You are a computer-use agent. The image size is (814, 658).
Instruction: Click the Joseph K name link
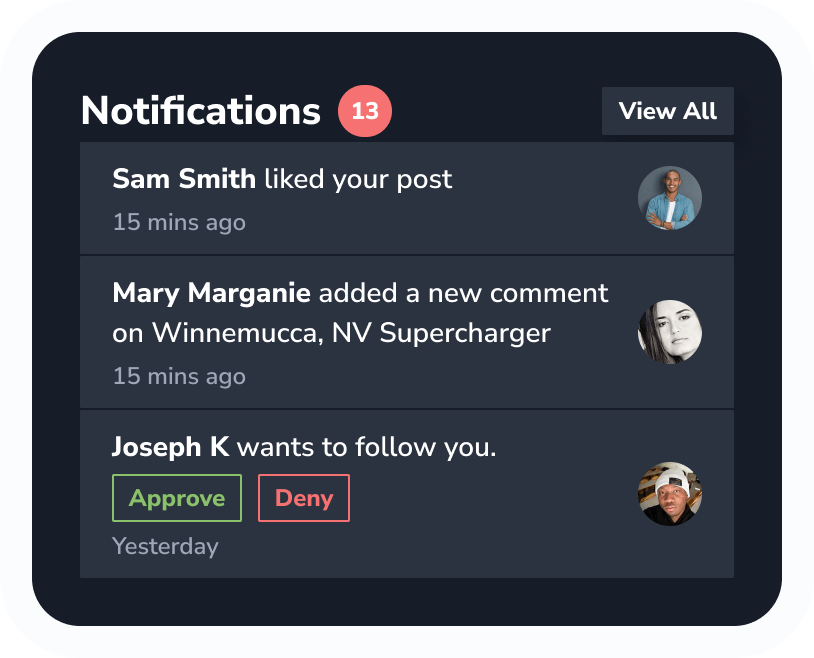pyautogui.click(x=170, y=447)
